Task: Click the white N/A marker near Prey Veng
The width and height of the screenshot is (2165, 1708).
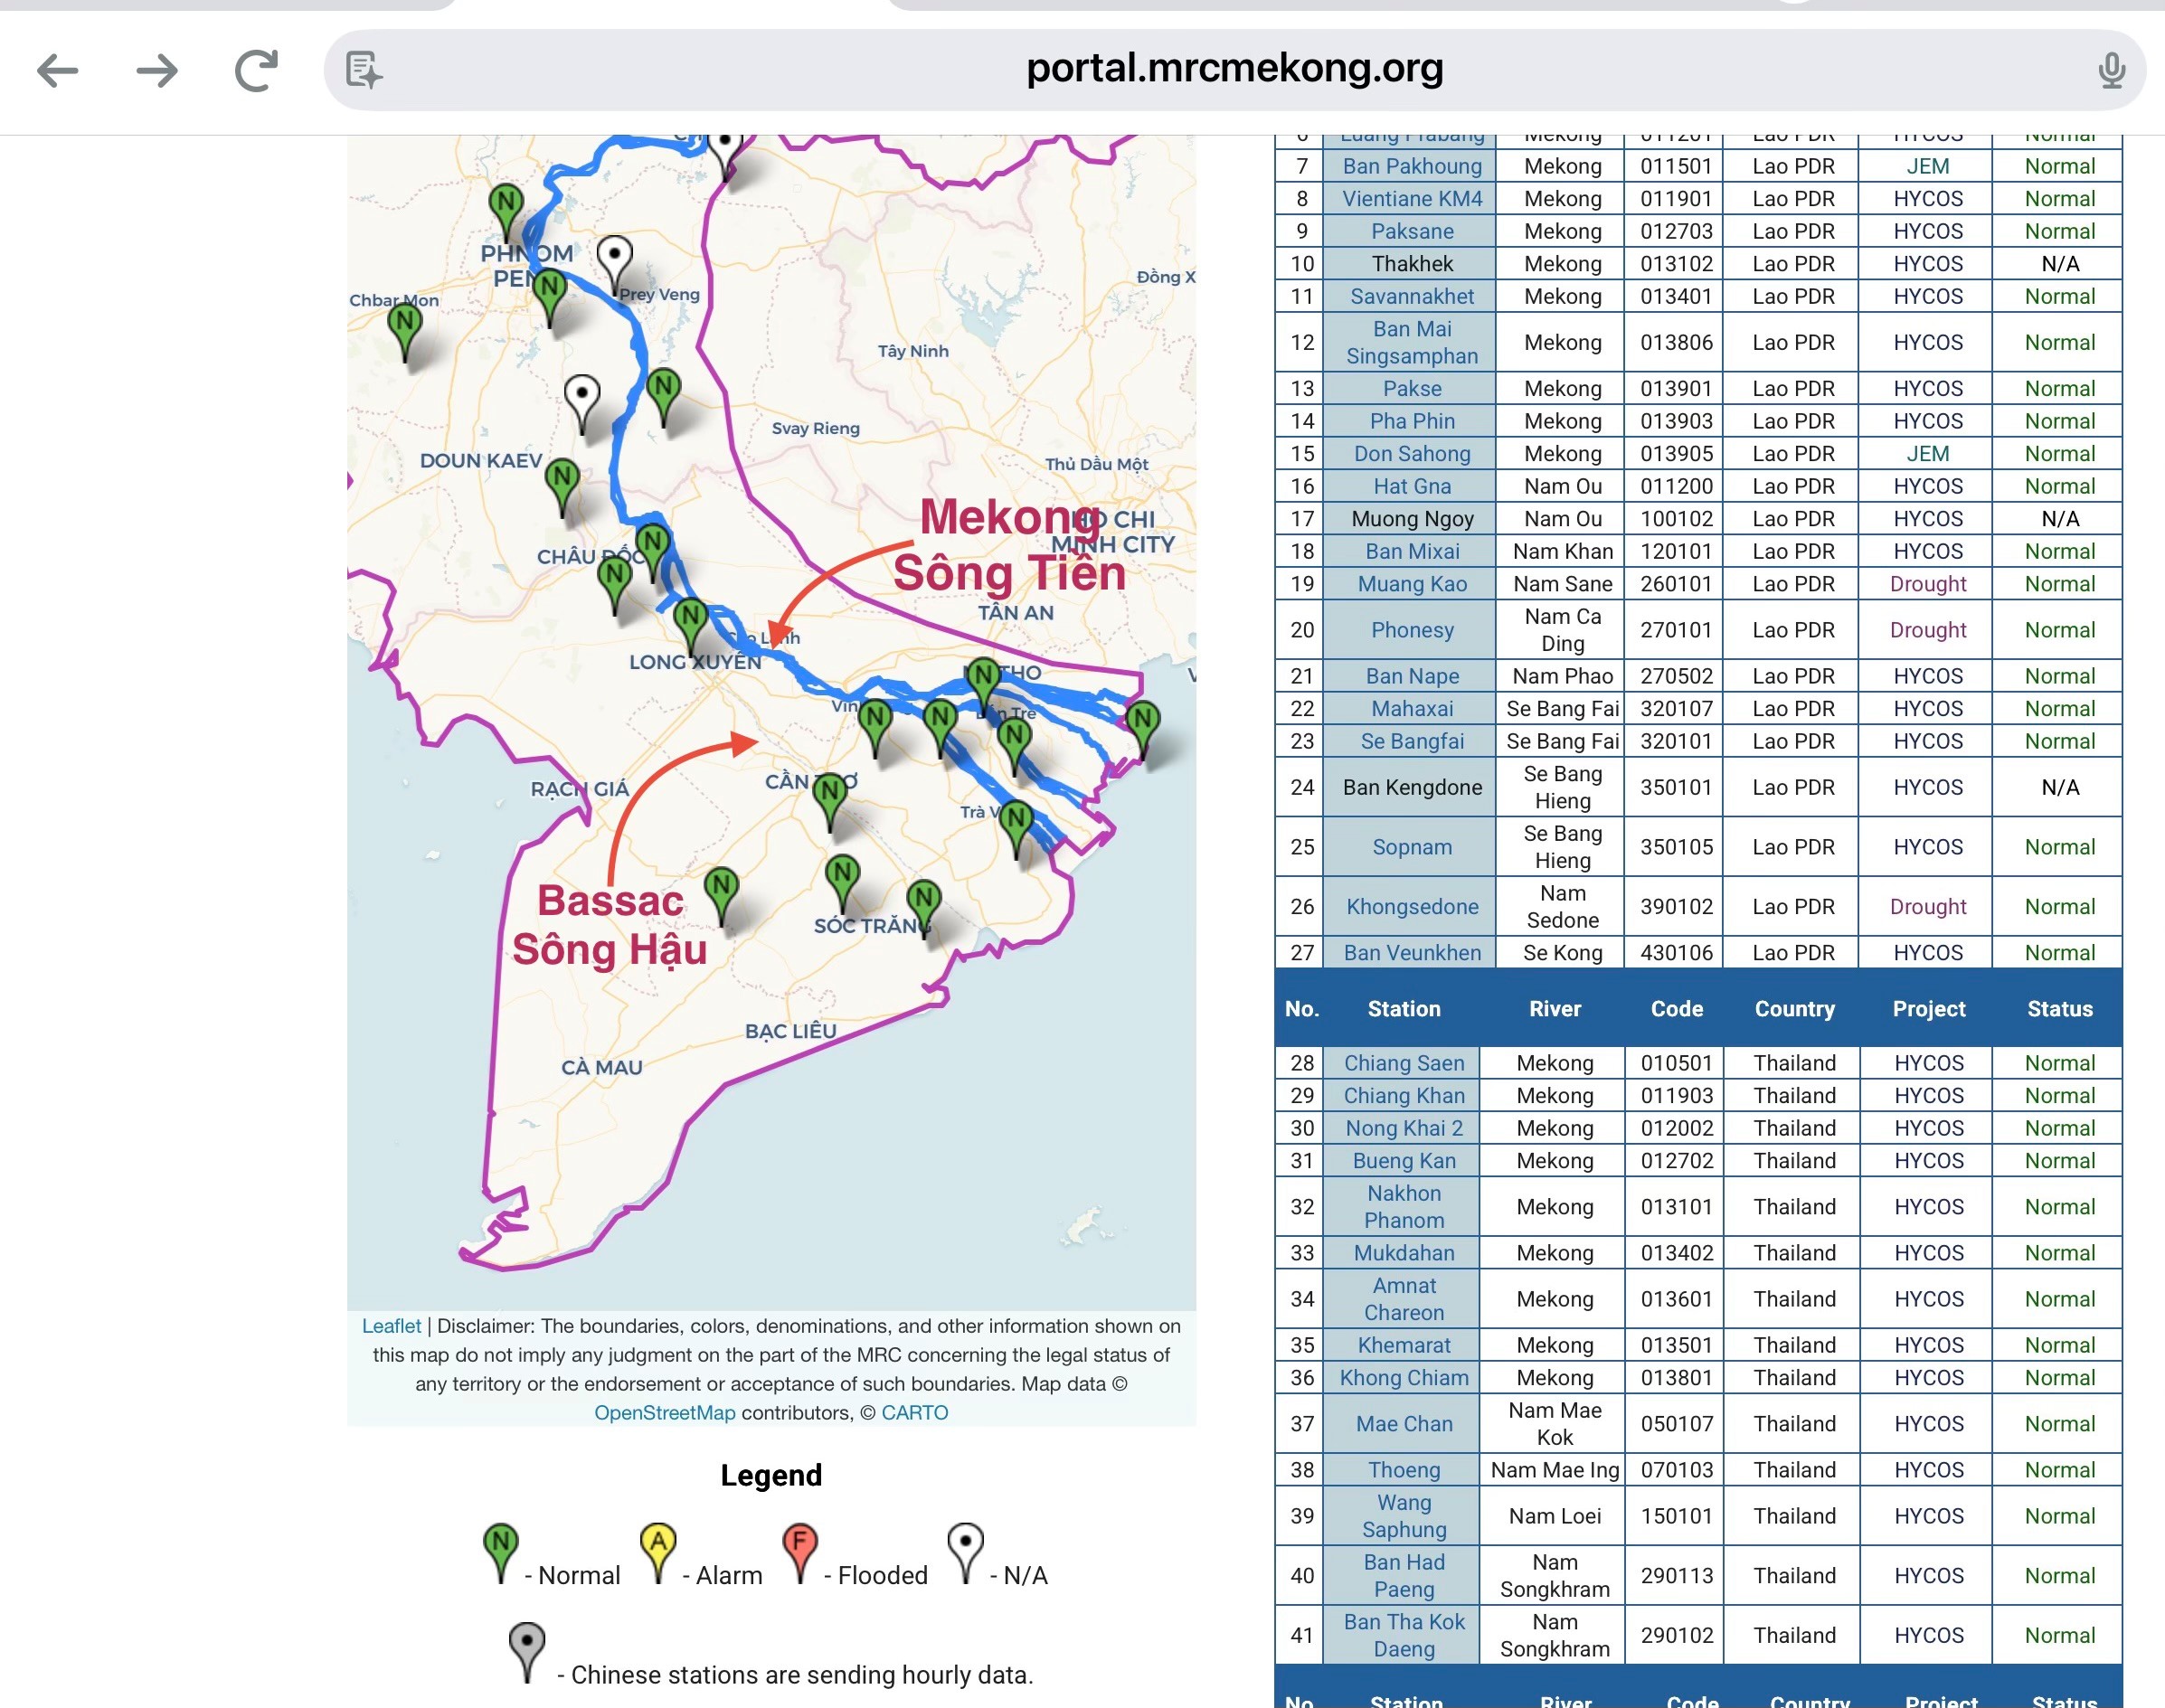Action: [x=614, y=258]
